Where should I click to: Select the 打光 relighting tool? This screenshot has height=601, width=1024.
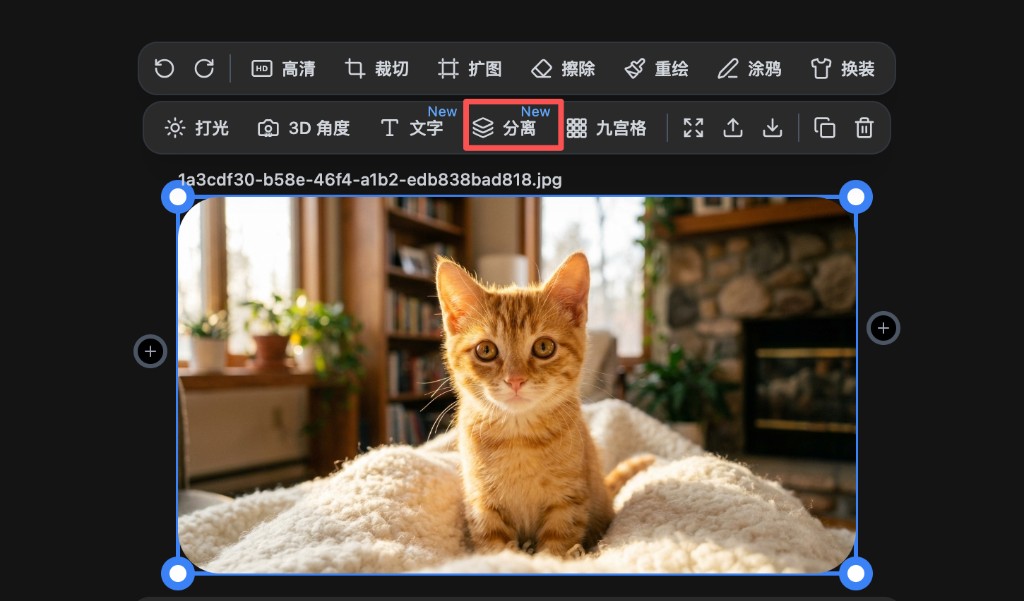(197, 128)
